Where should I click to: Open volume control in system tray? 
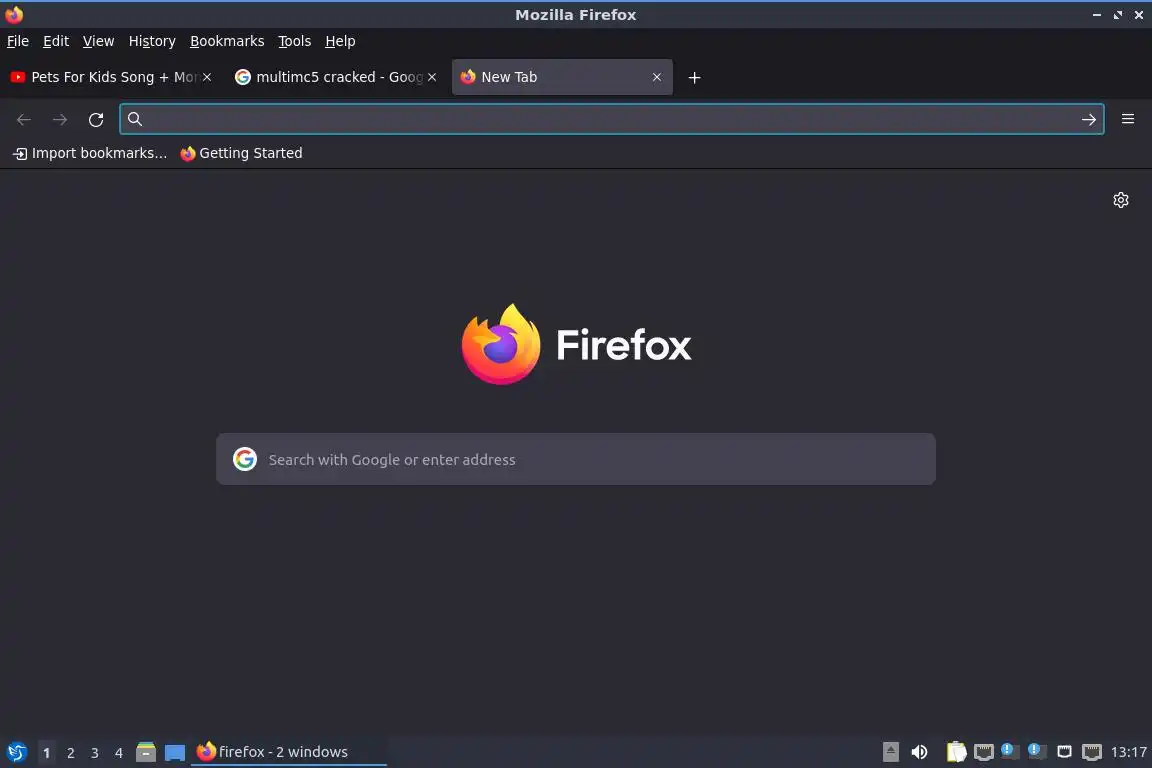pos(919,752)
